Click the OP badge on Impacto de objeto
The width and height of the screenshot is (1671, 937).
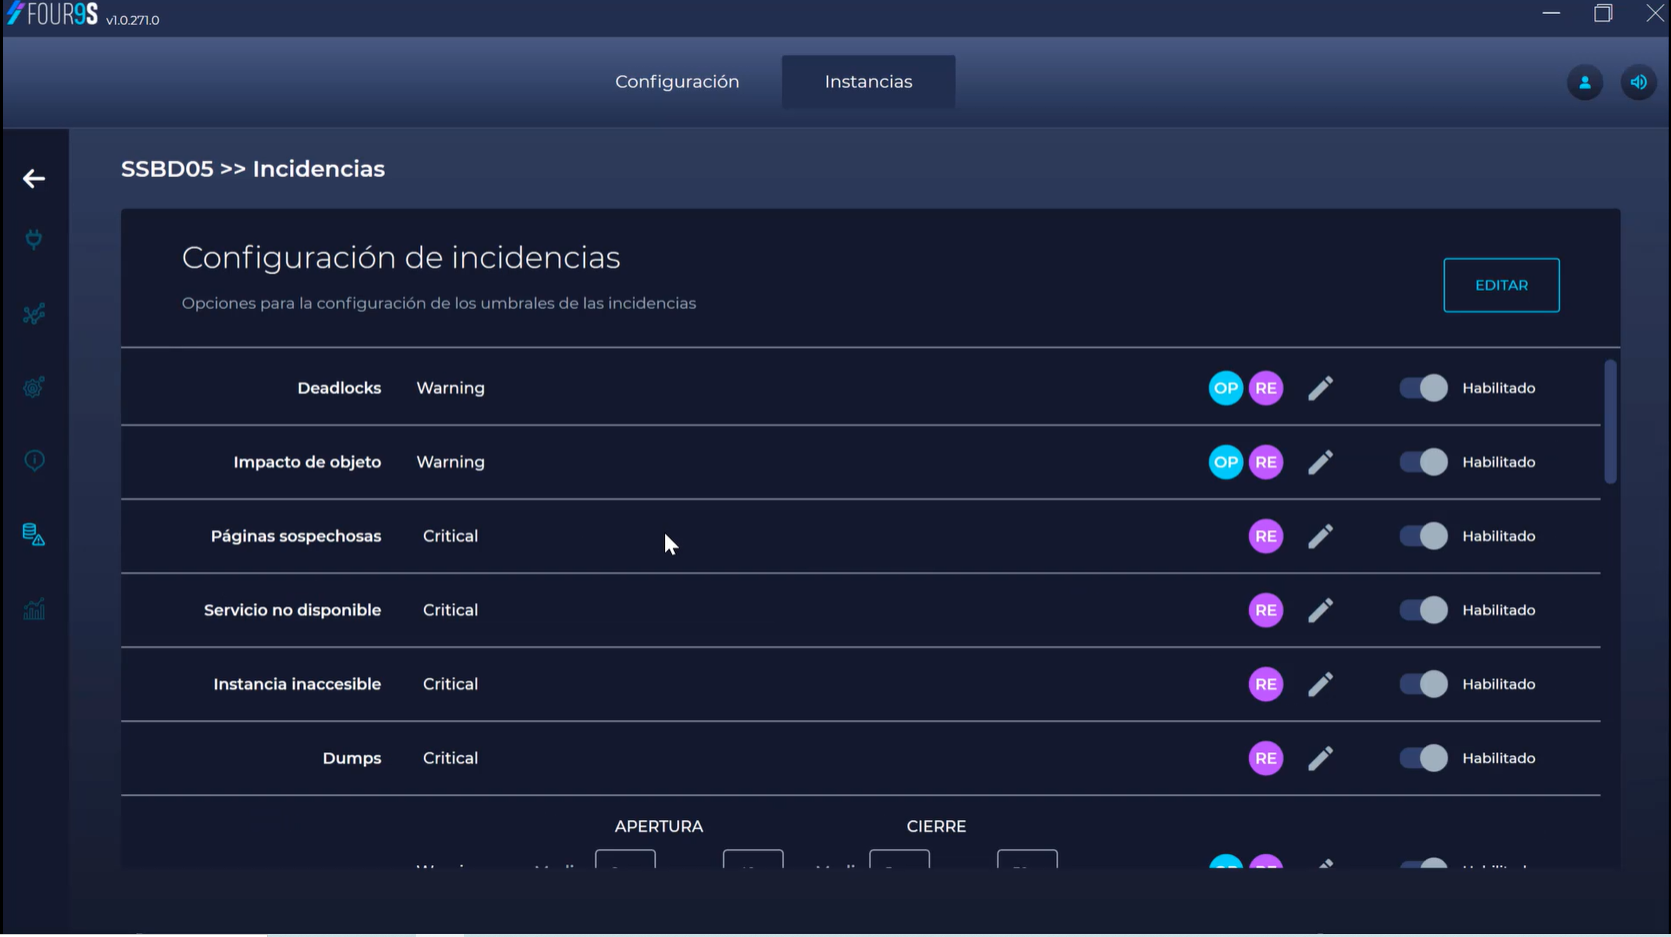(1224, 462)
